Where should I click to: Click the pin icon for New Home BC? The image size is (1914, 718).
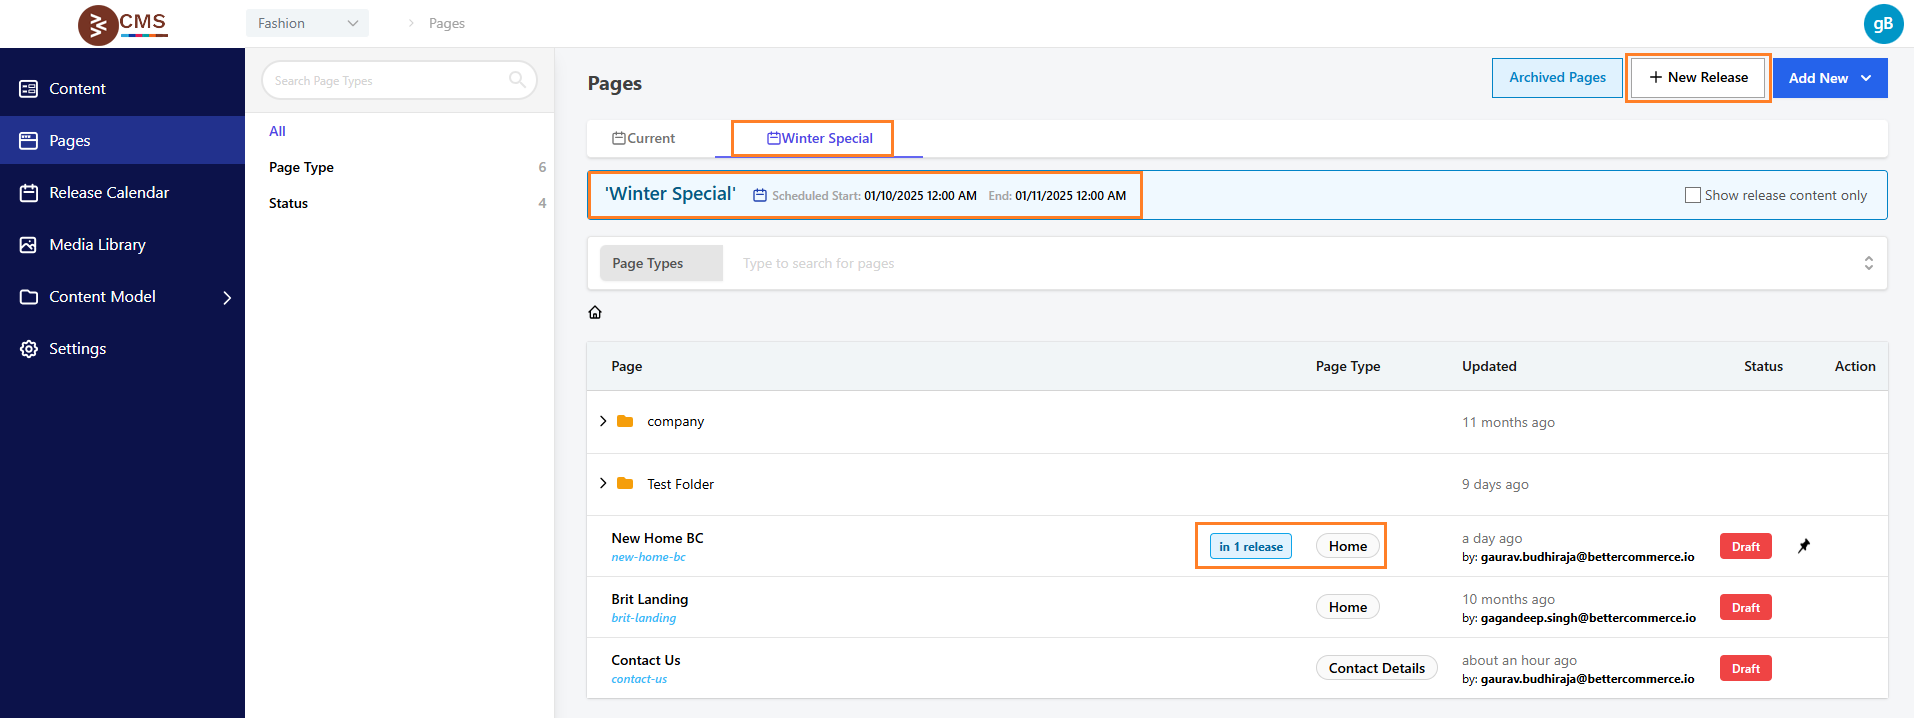[1804, 546]
